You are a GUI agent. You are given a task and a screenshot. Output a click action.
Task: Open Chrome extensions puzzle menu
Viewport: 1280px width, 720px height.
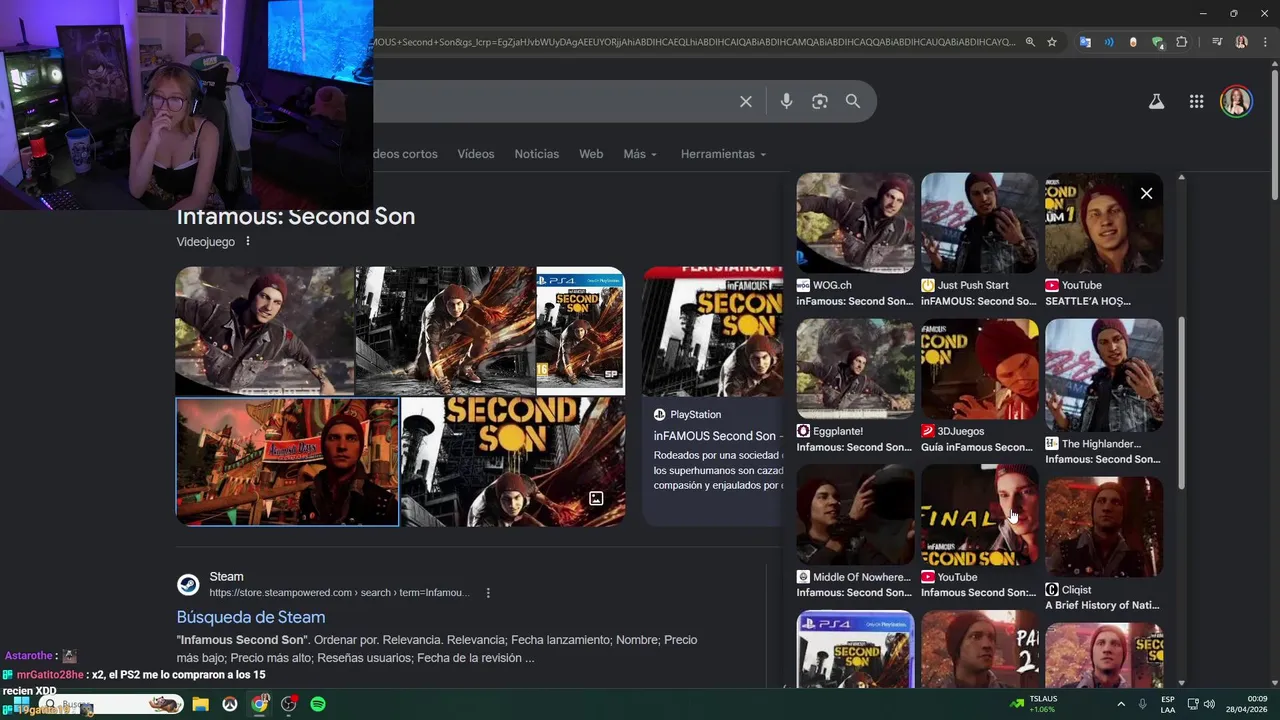point(1182,42)
